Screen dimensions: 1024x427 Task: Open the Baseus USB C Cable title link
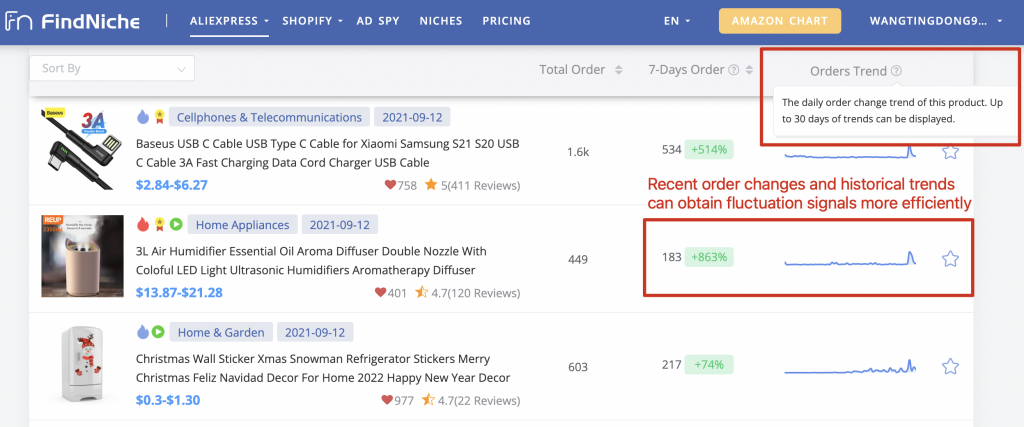[327, 153]
